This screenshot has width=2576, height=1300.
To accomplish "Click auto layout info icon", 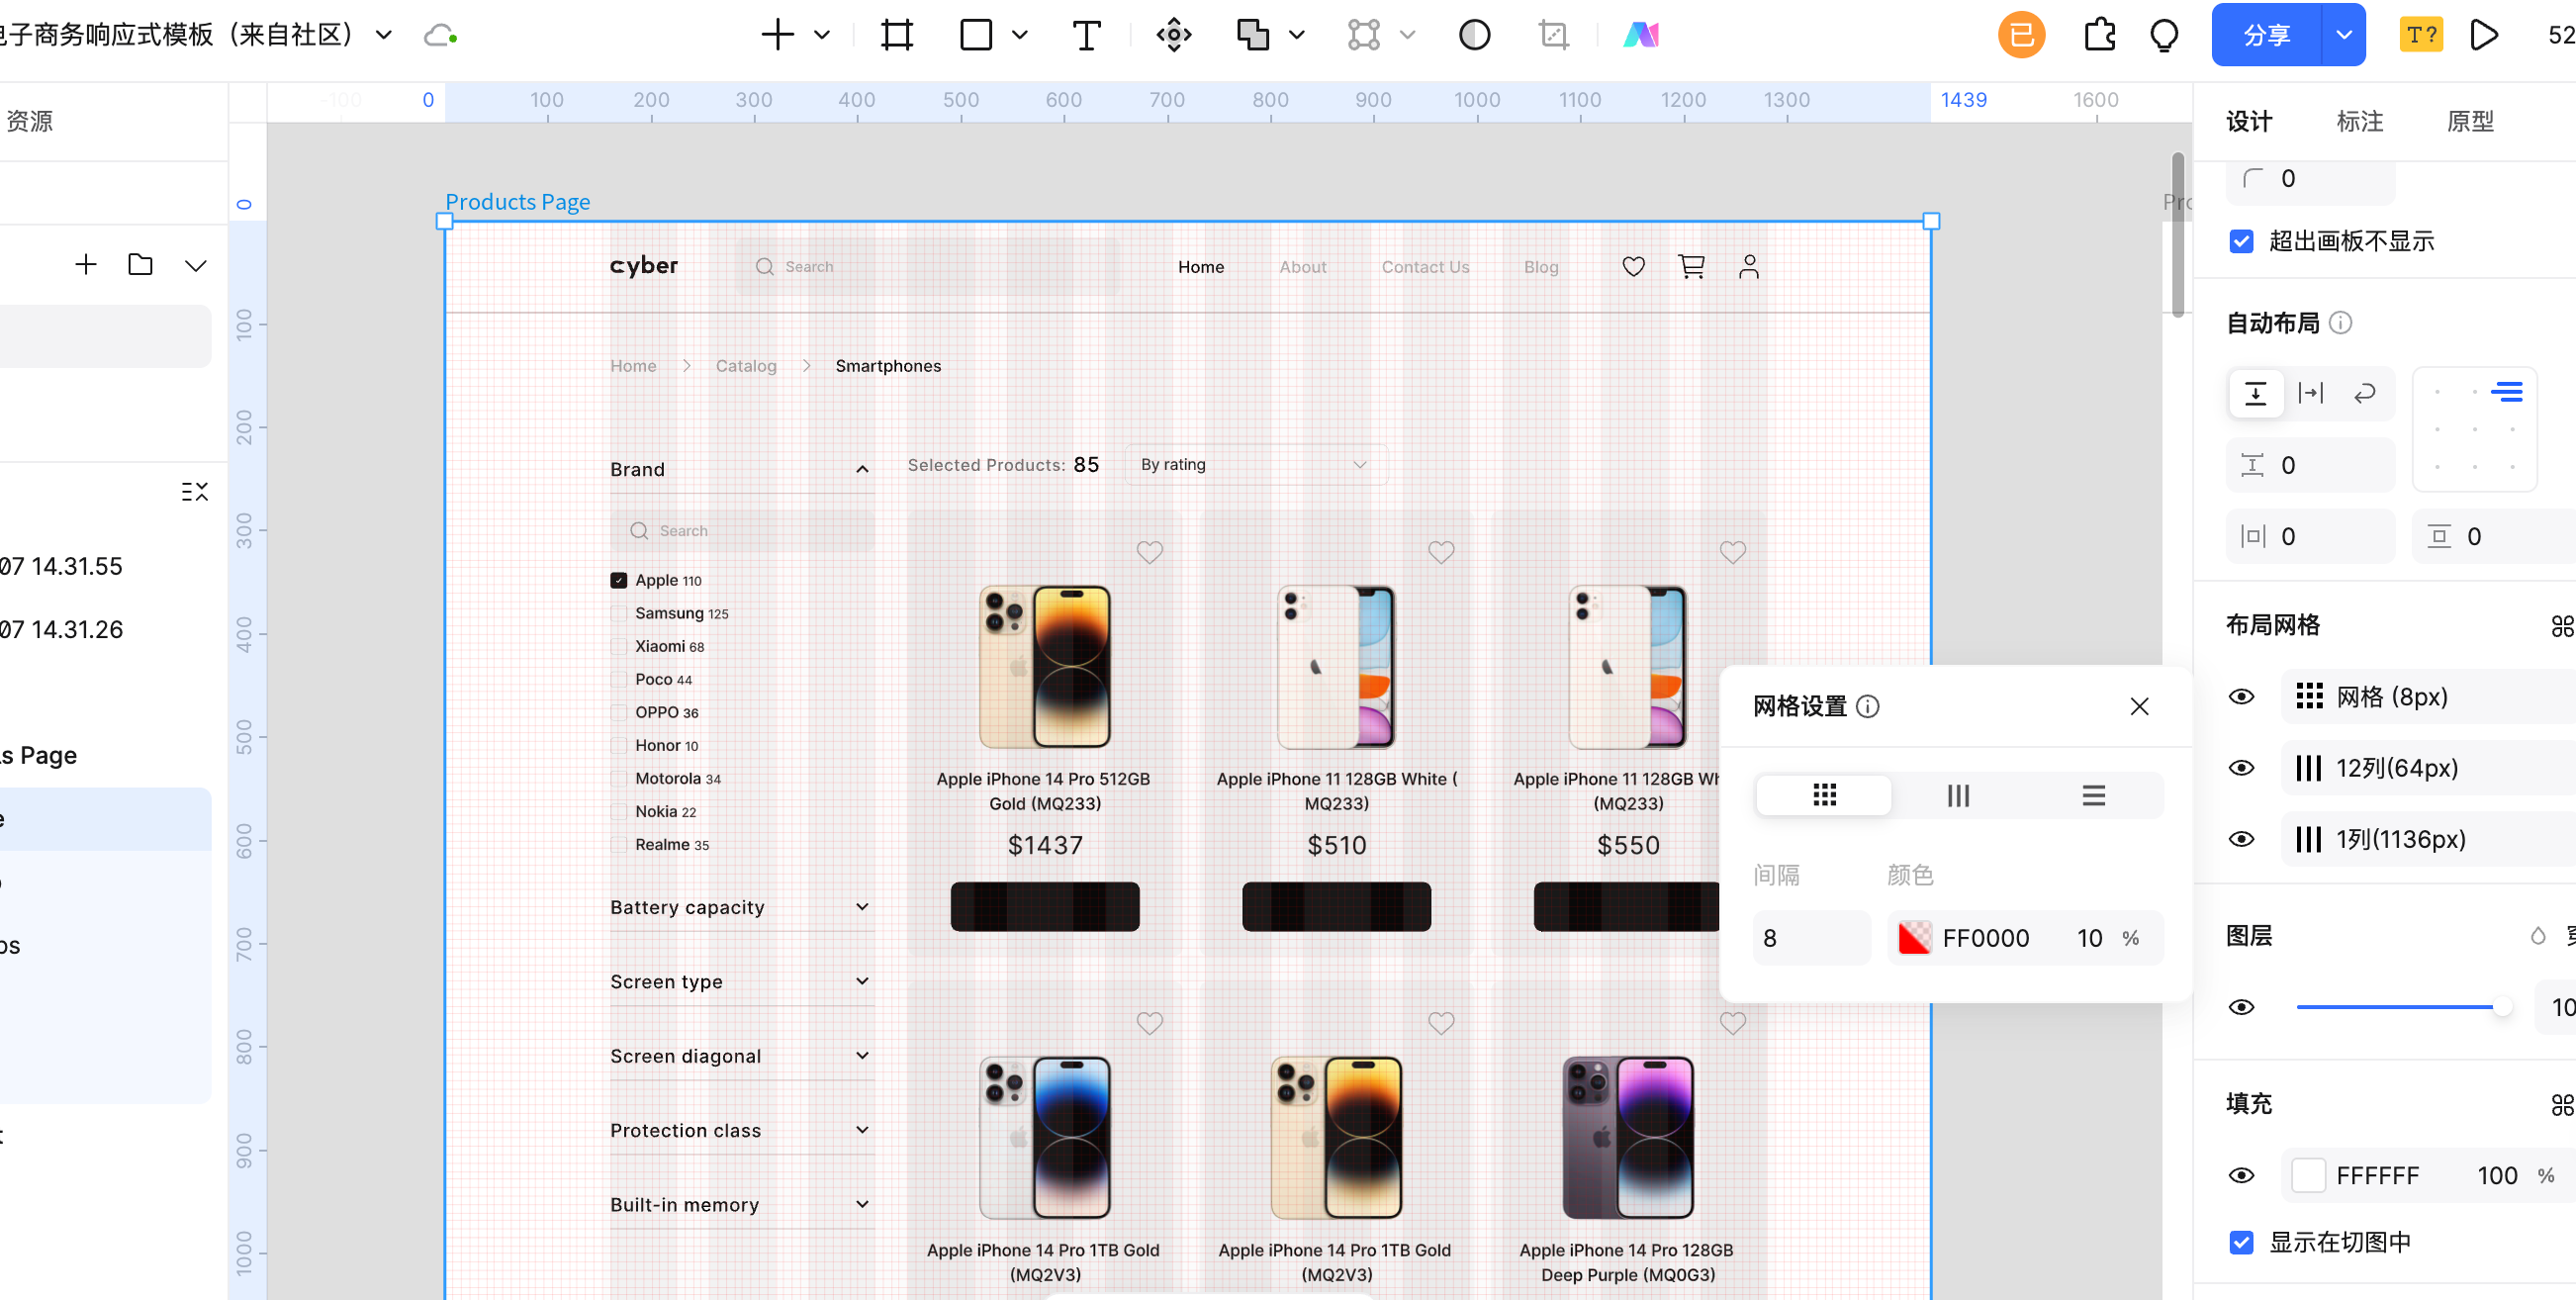I will [x=2340, y=323].
